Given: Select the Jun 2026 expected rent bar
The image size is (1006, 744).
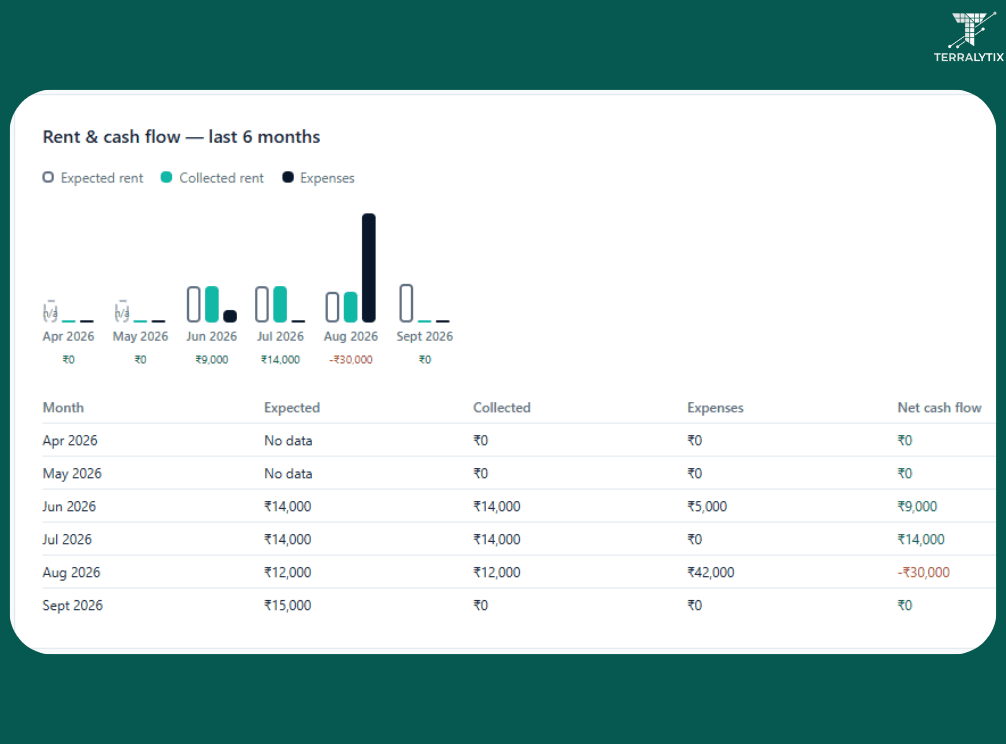Looking at the screenshot, I should pos(194,304).
